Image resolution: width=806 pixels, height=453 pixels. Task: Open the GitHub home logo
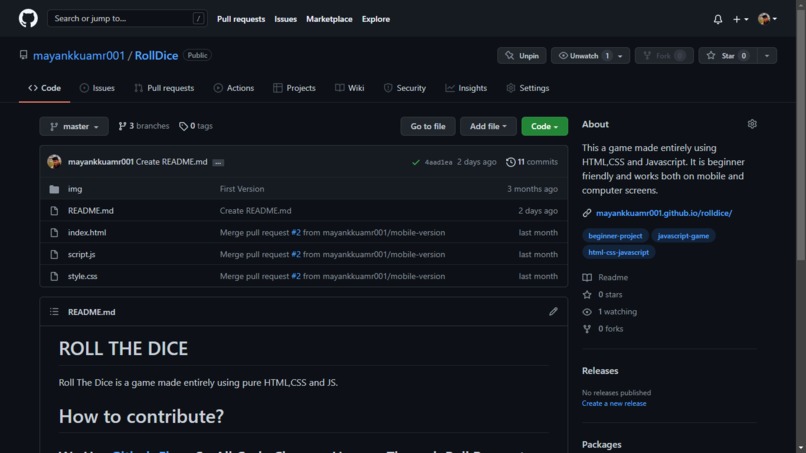[28, 19]
